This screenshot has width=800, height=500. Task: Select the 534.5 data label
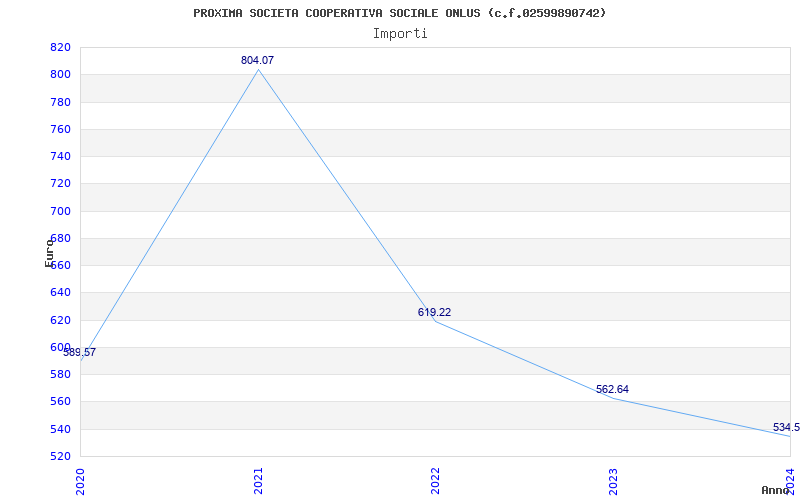786,427
